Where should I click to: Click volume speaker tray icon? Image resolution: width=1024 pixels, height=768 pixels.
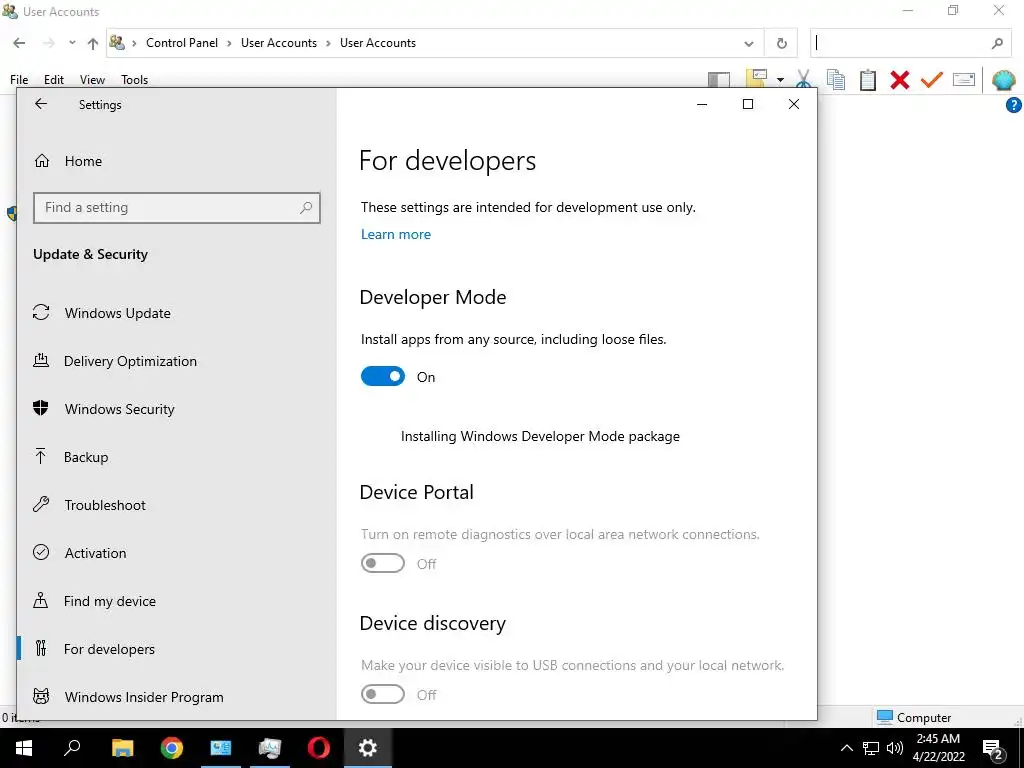click(x=895, y=748)
